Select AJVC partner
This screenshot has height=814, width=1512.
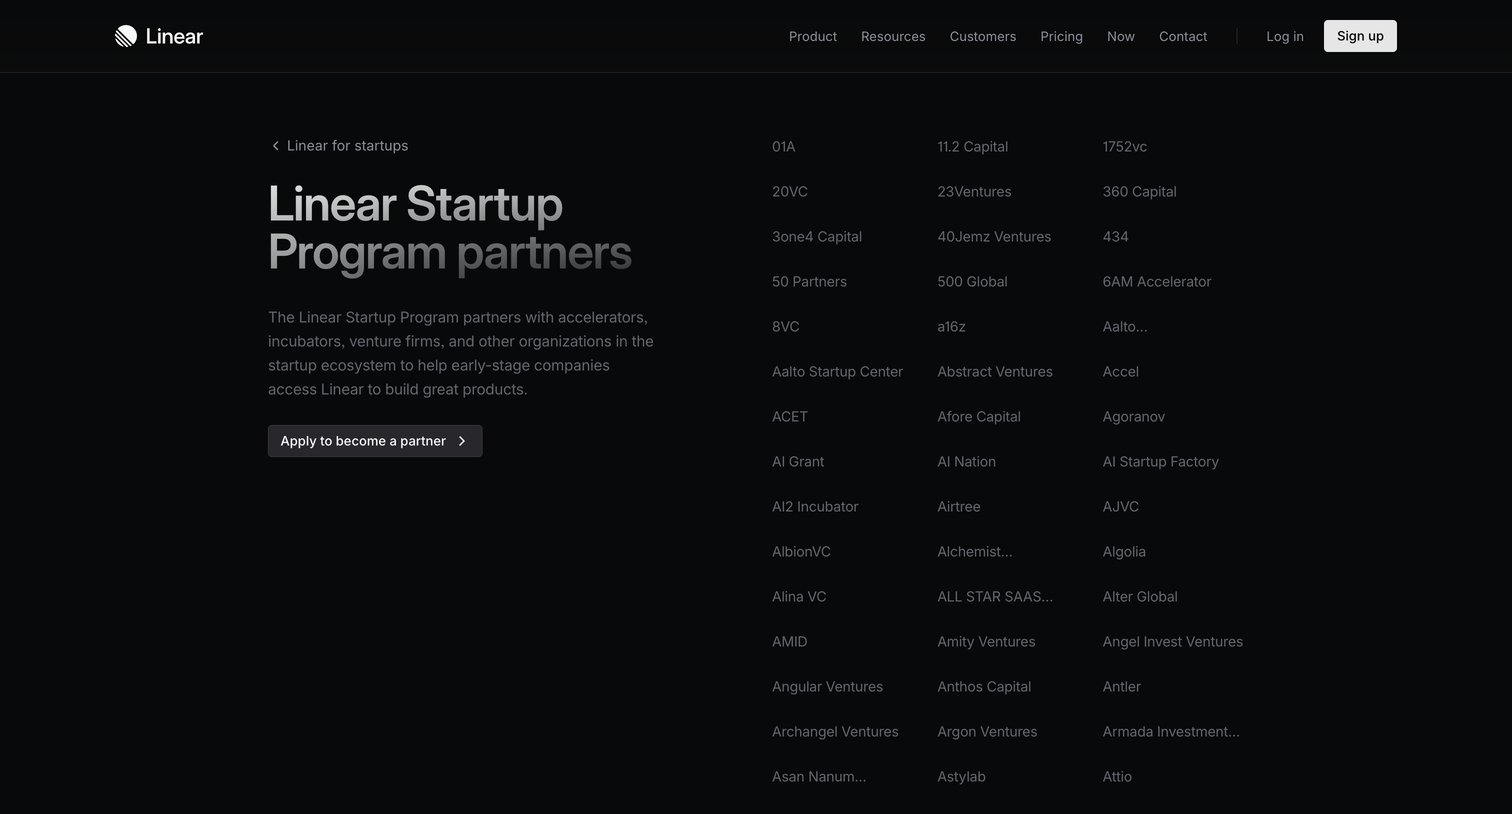click(x=1121, y=507)
